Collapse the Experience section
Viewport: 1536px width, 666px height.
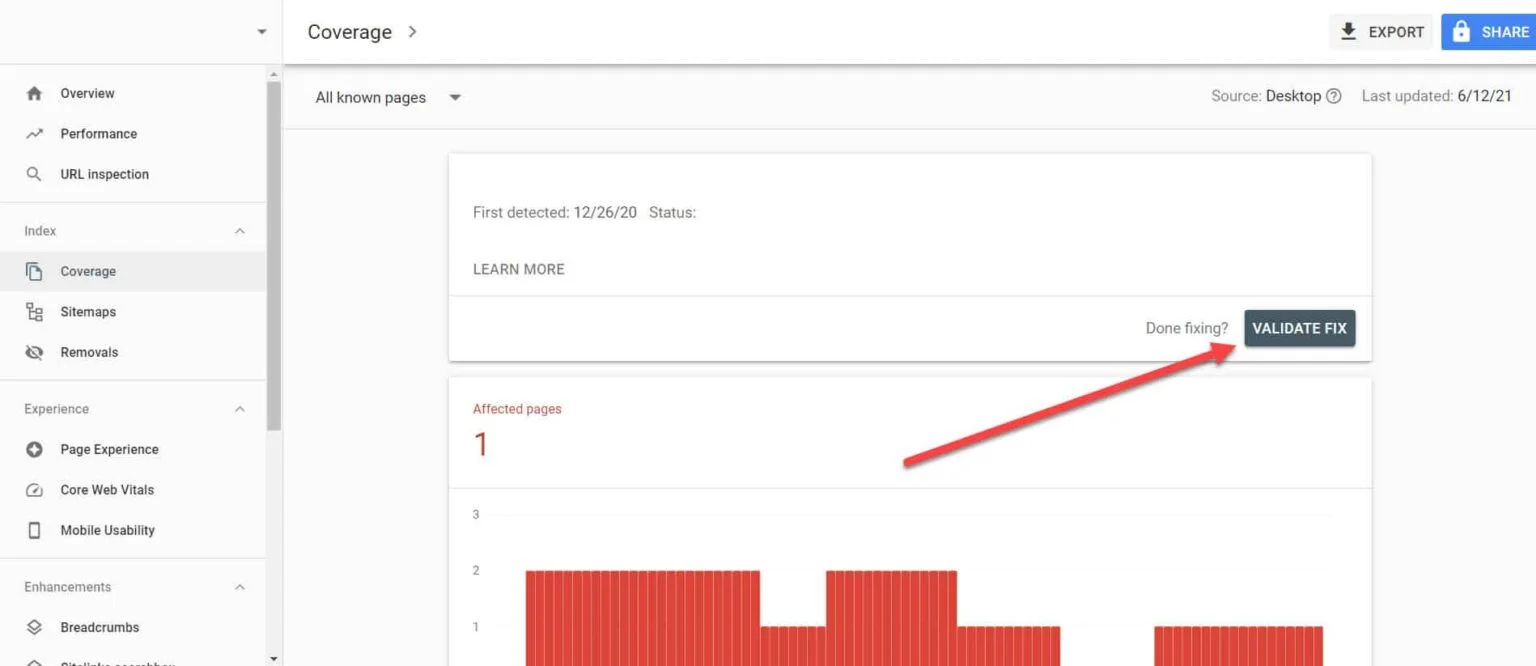pos(239,408)
